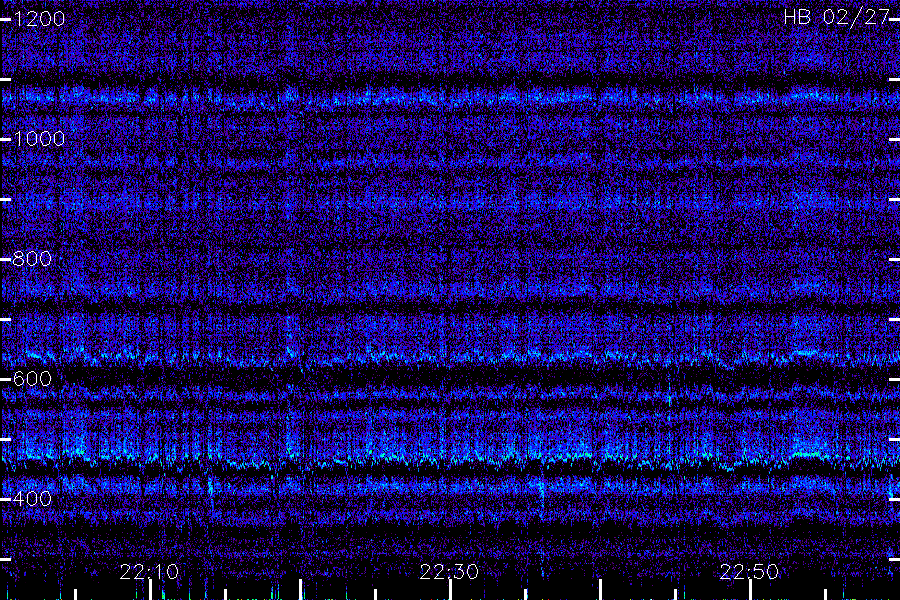The image size is (900, 600).
Task: Click the HB 02/27 station date label
Action: [837, 17]
